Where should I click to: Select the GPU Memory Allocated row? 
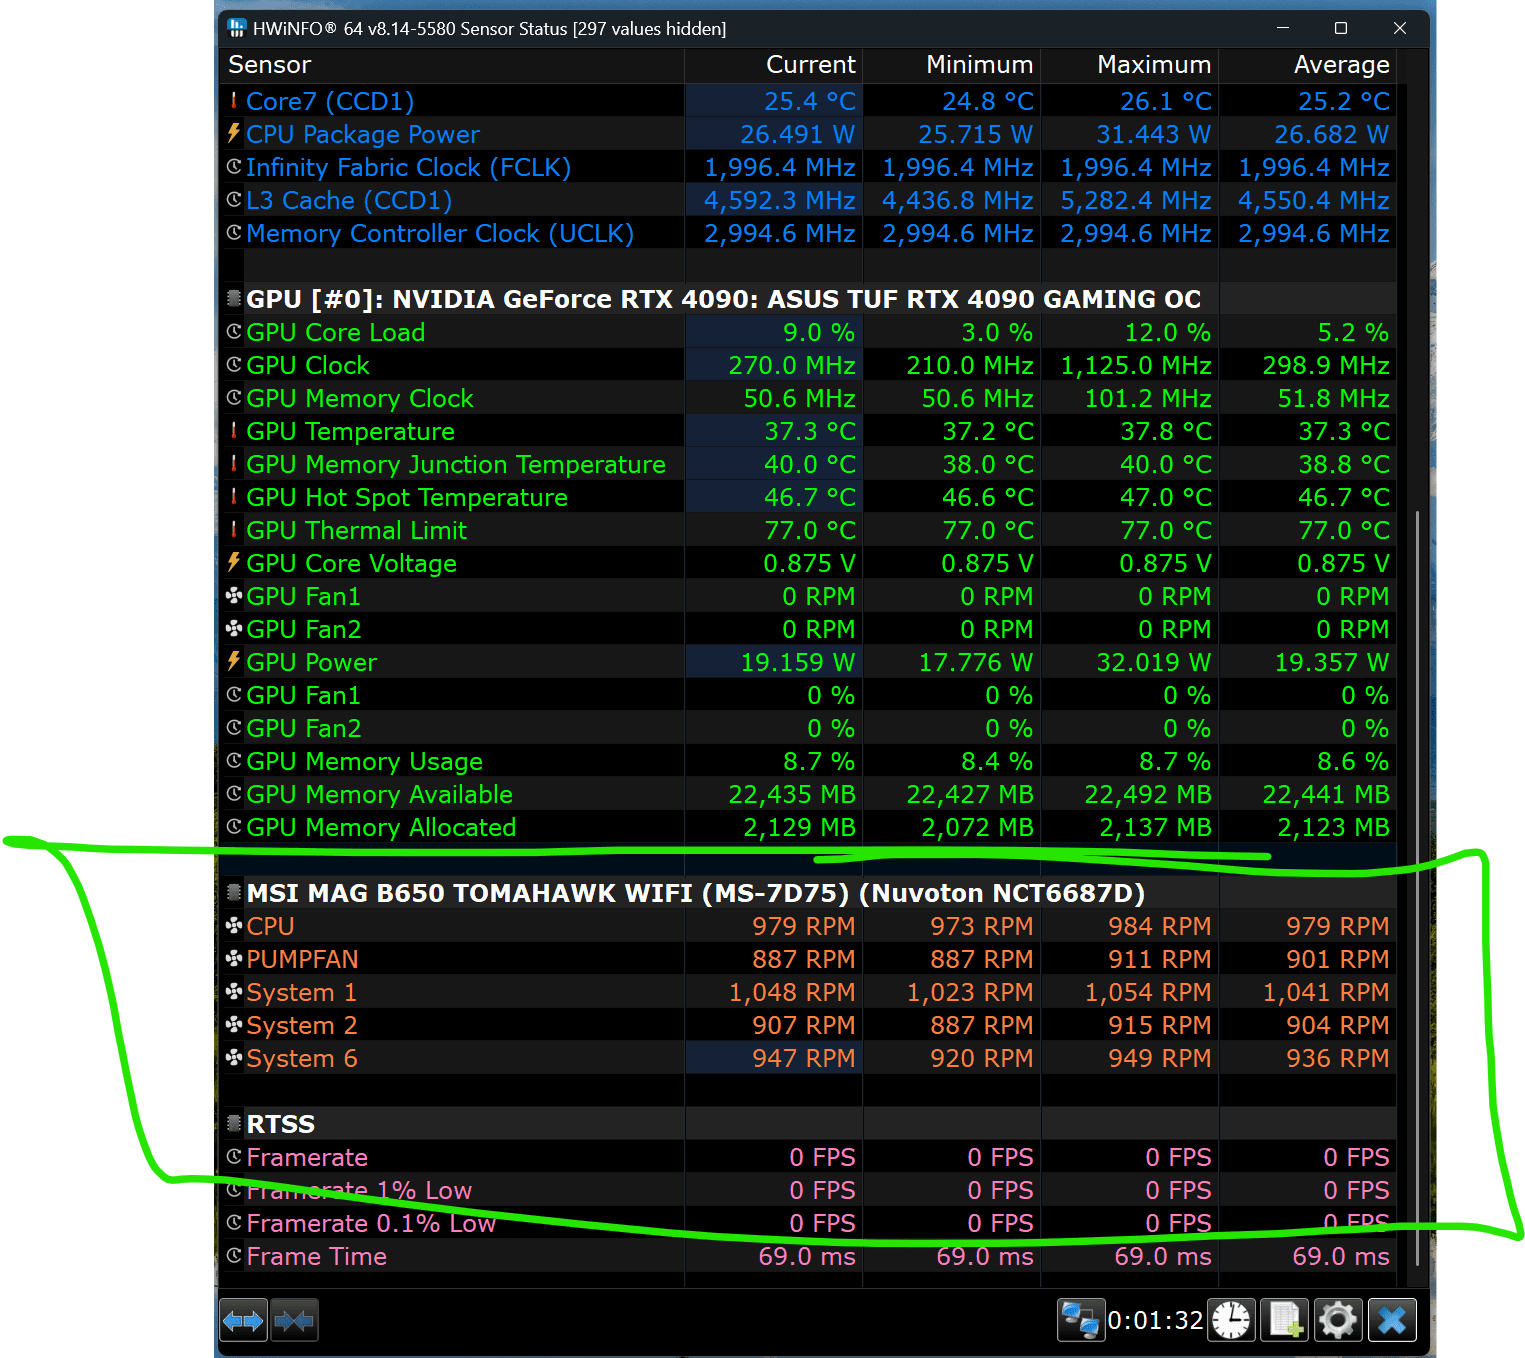(x=808, y=827)
